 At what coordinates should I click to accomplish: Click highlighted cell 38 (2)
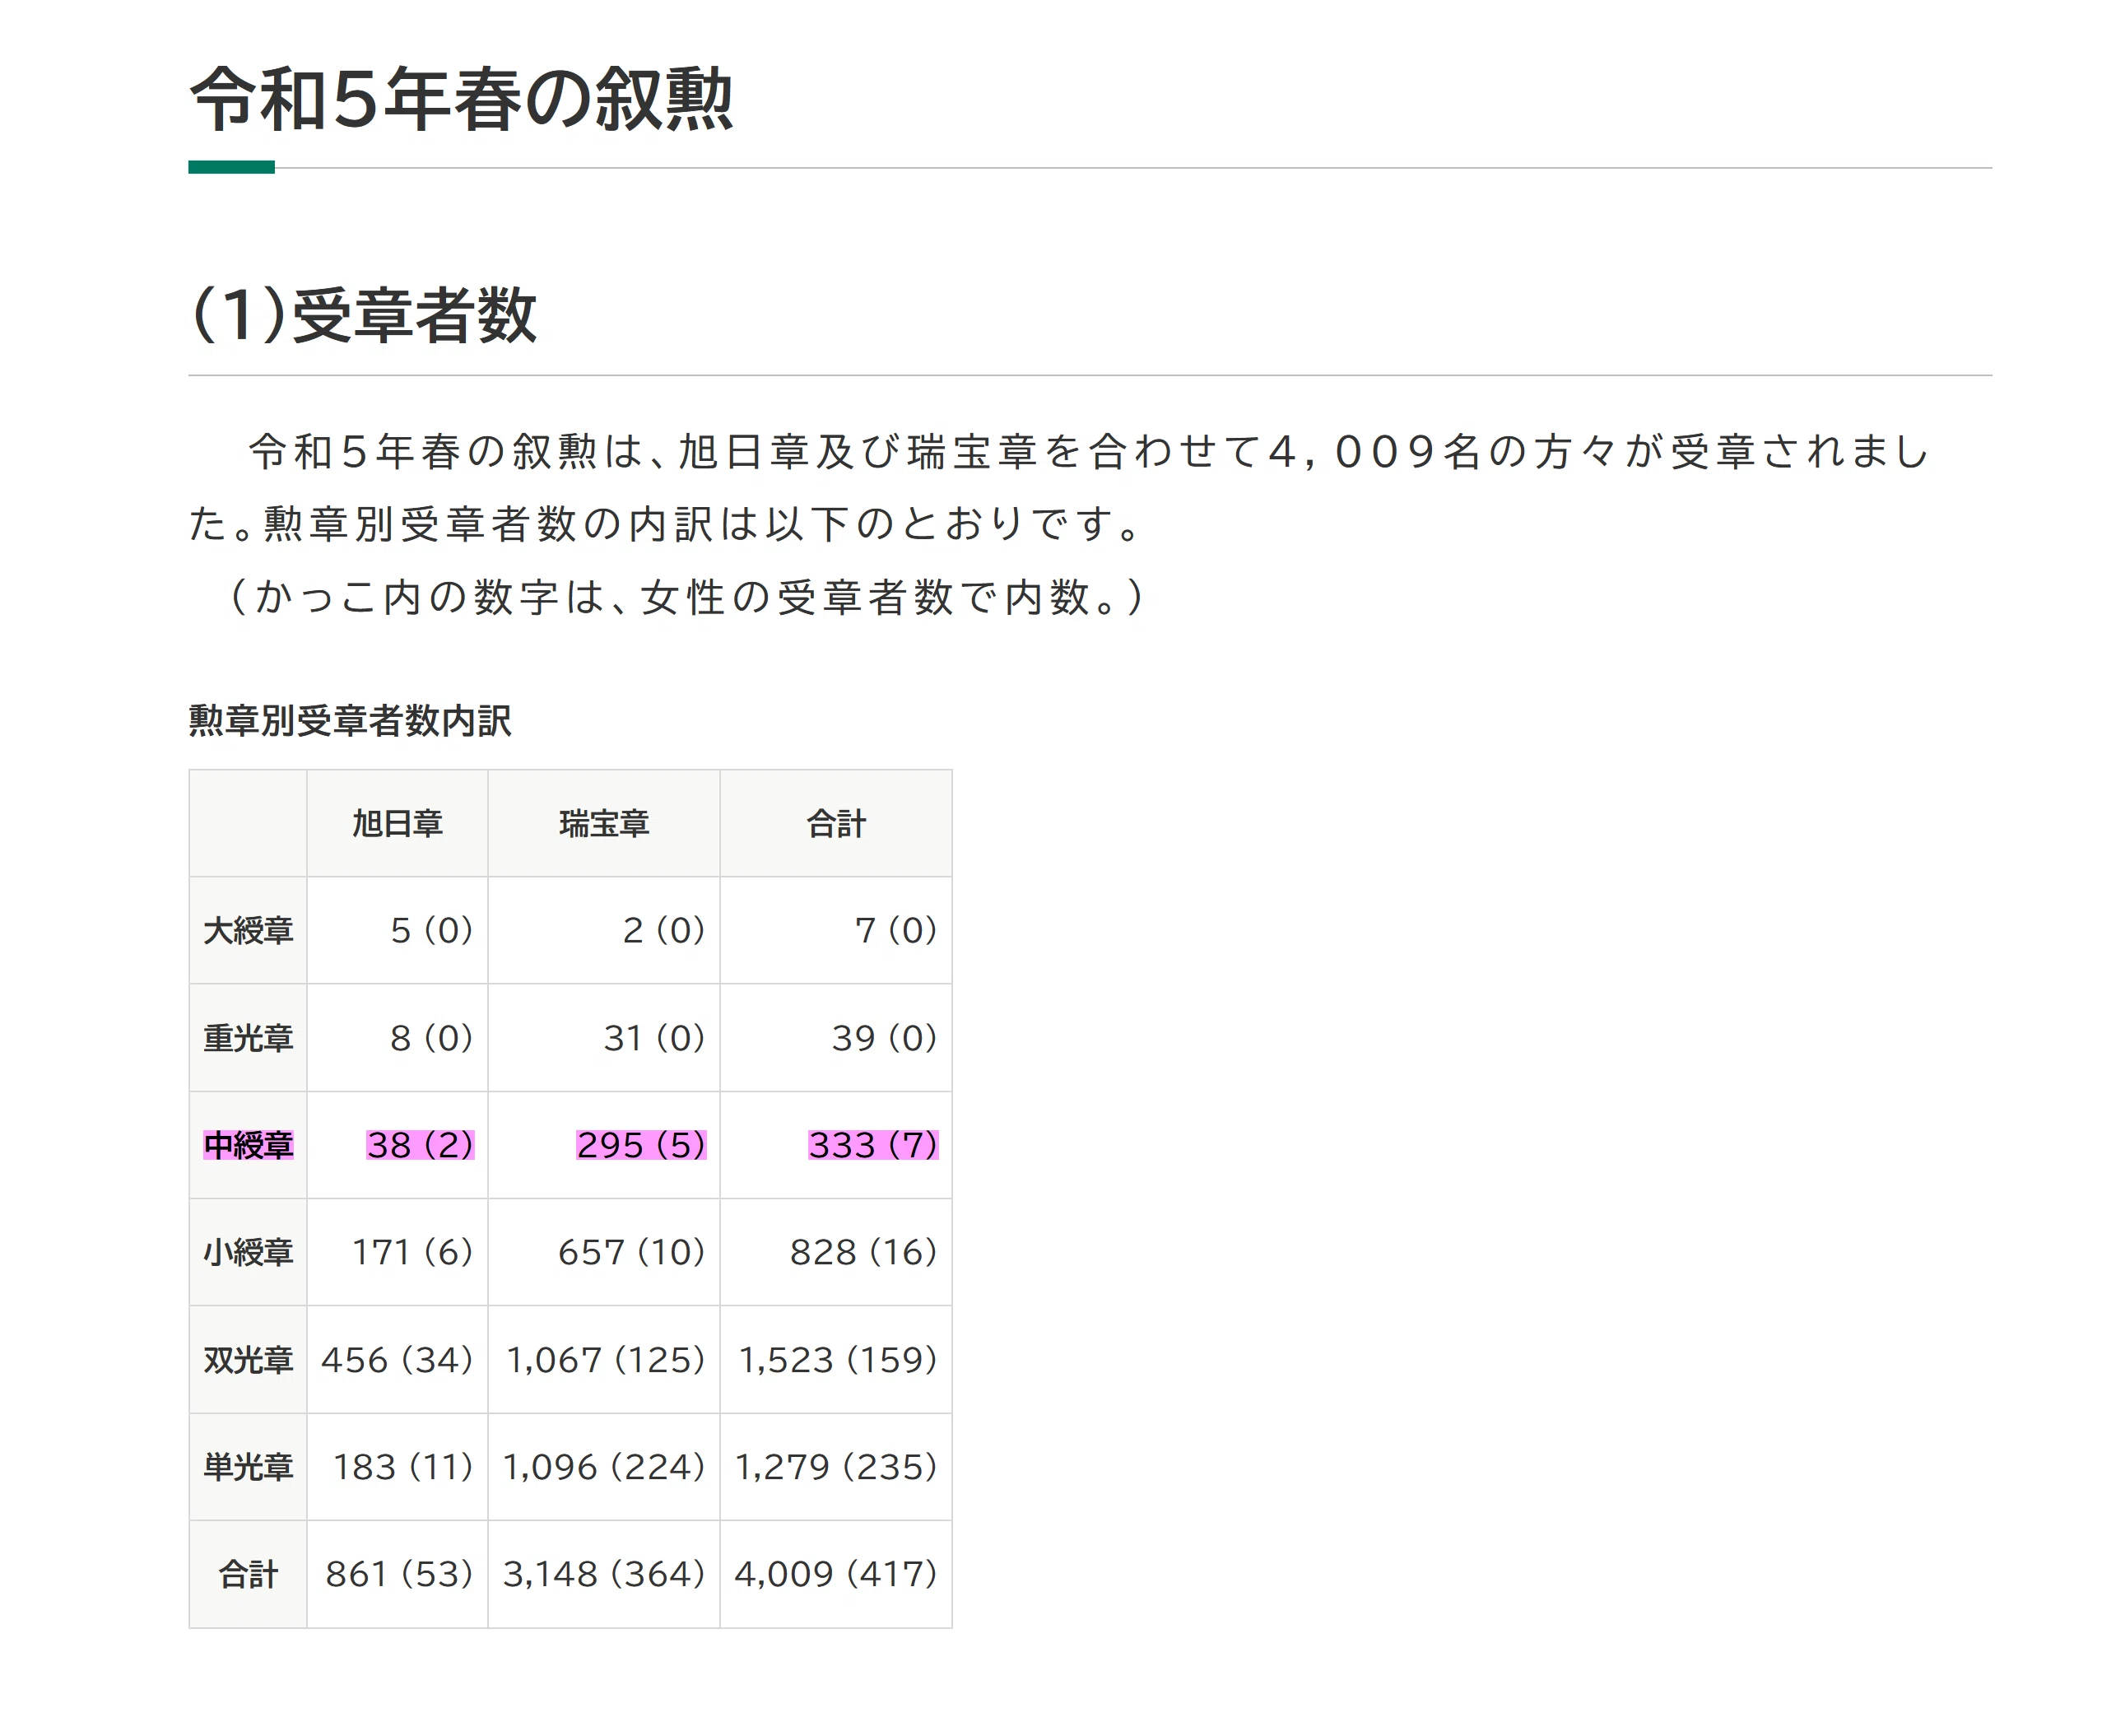click(x=397, y=1145)
